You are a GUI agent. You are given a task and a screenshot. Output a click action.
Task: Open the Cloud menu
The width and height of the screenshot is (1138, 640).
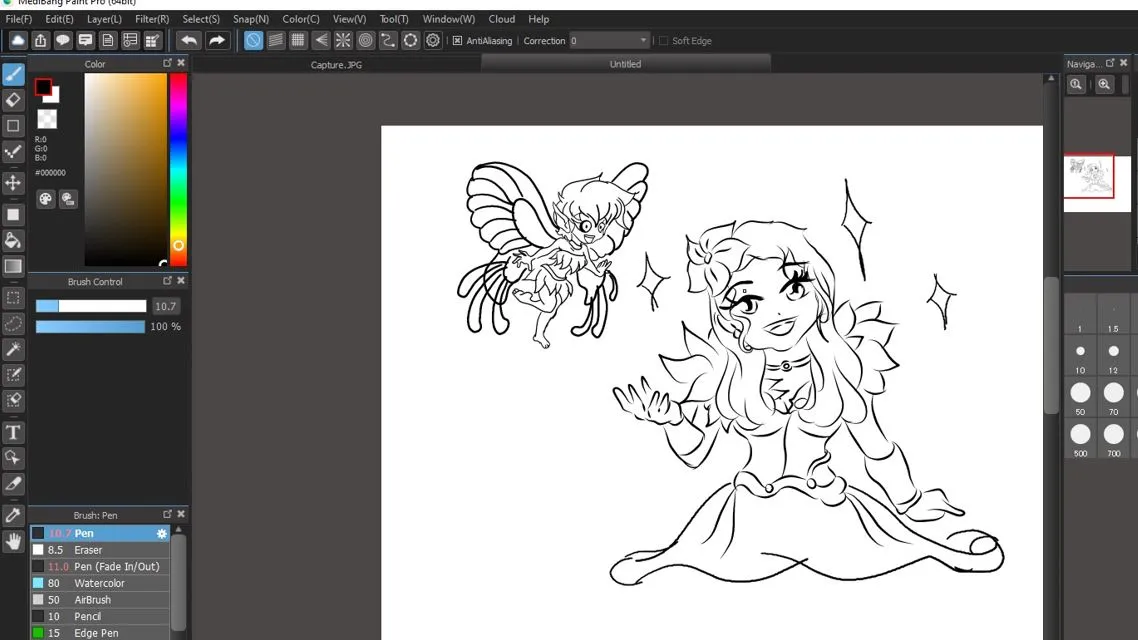click(x=502, y=19)
